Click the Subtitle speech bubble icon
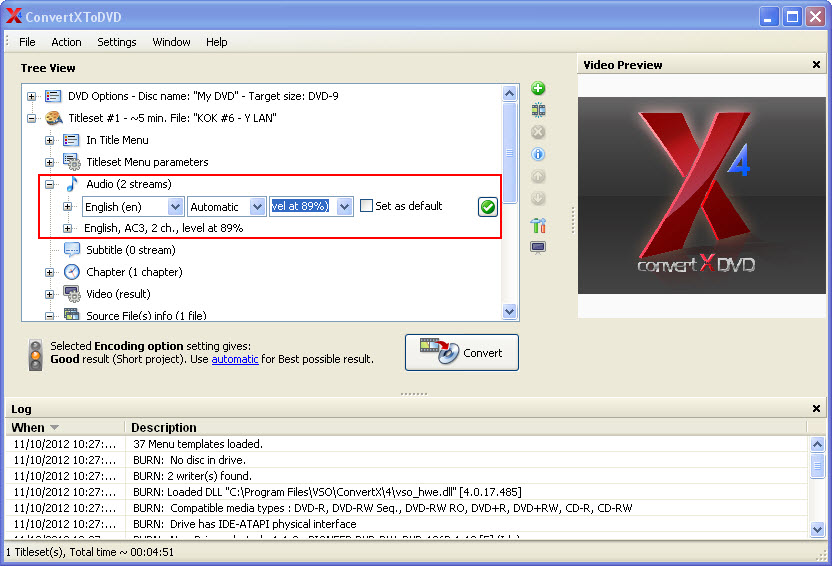The width and height of the screenshot is (832, 566). [x=72, y=250]
